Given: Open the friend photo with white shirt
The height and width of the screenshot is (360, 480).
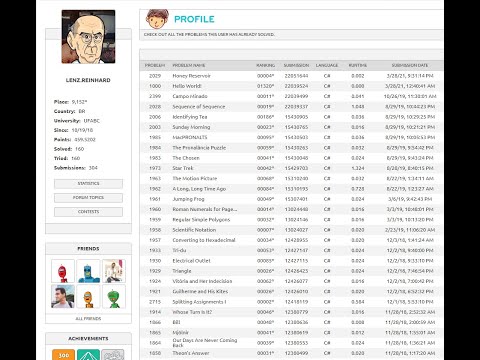Looking at the screenshot, I should point(114,271).
